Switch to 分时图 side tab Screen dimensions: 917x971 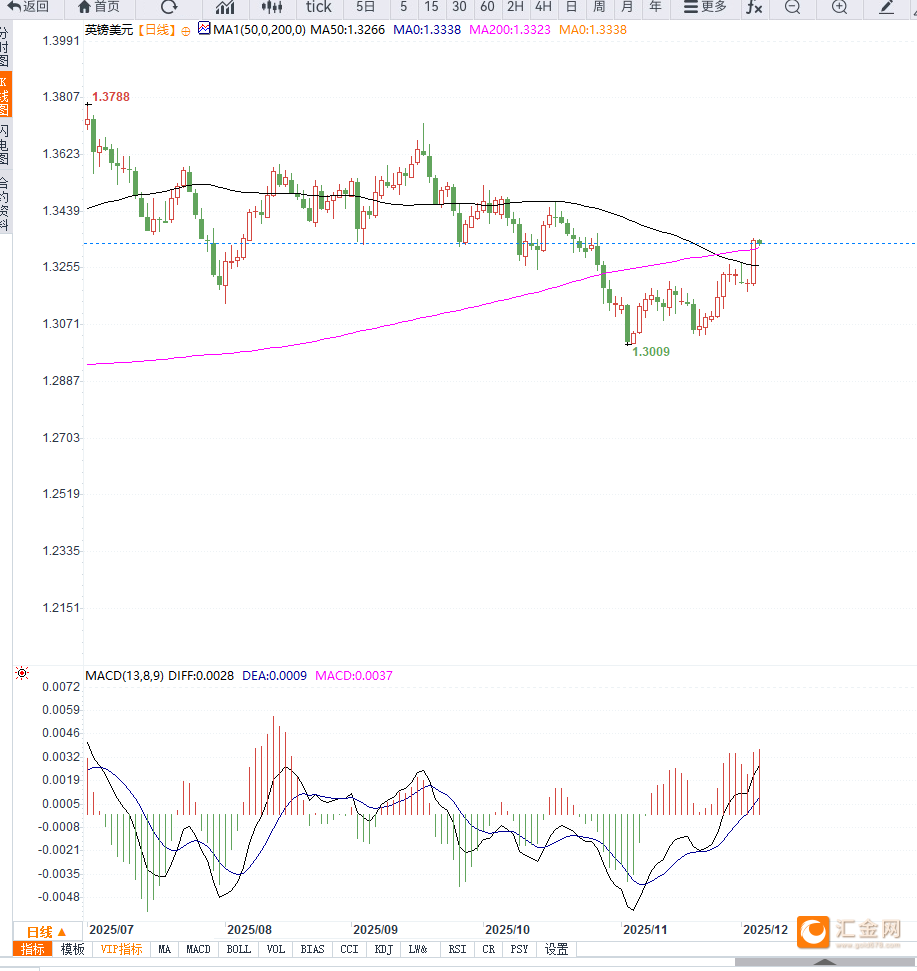[x=5, y=46]
